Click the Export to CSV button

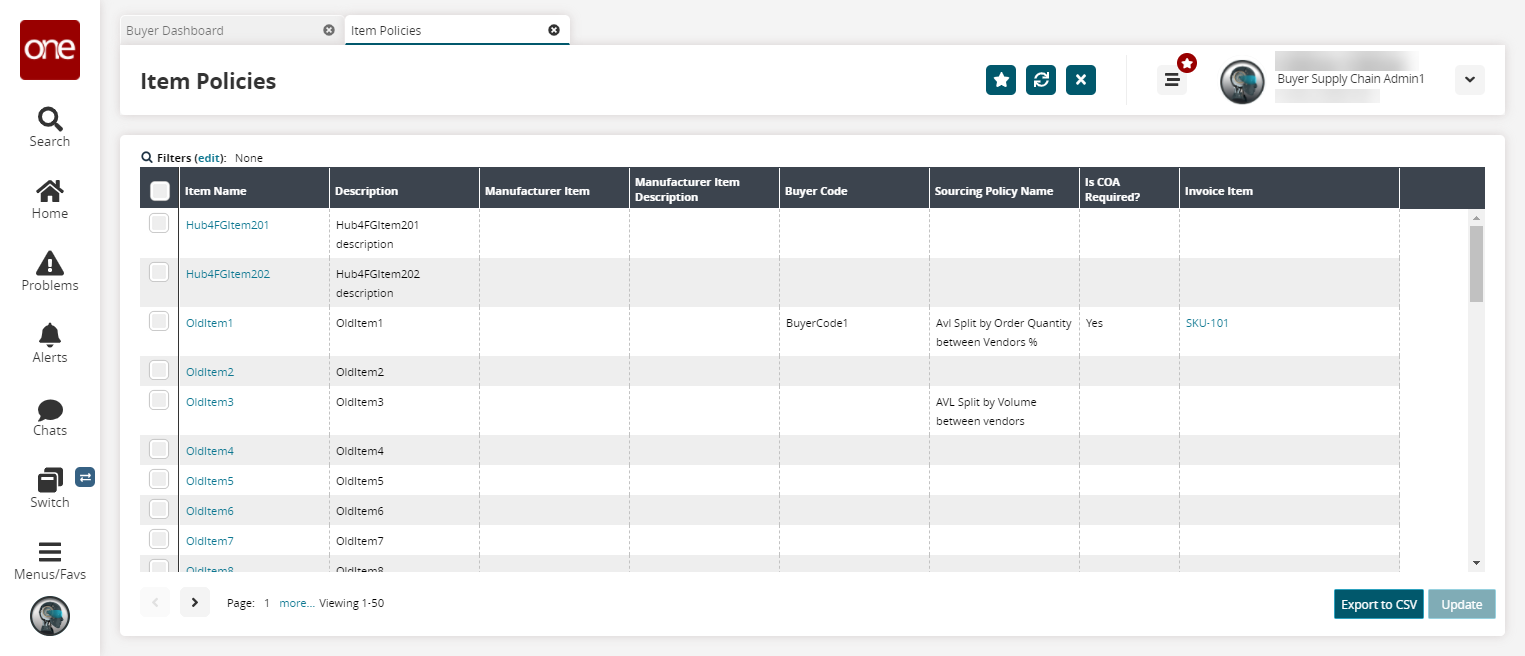[x=1378, y=604]
